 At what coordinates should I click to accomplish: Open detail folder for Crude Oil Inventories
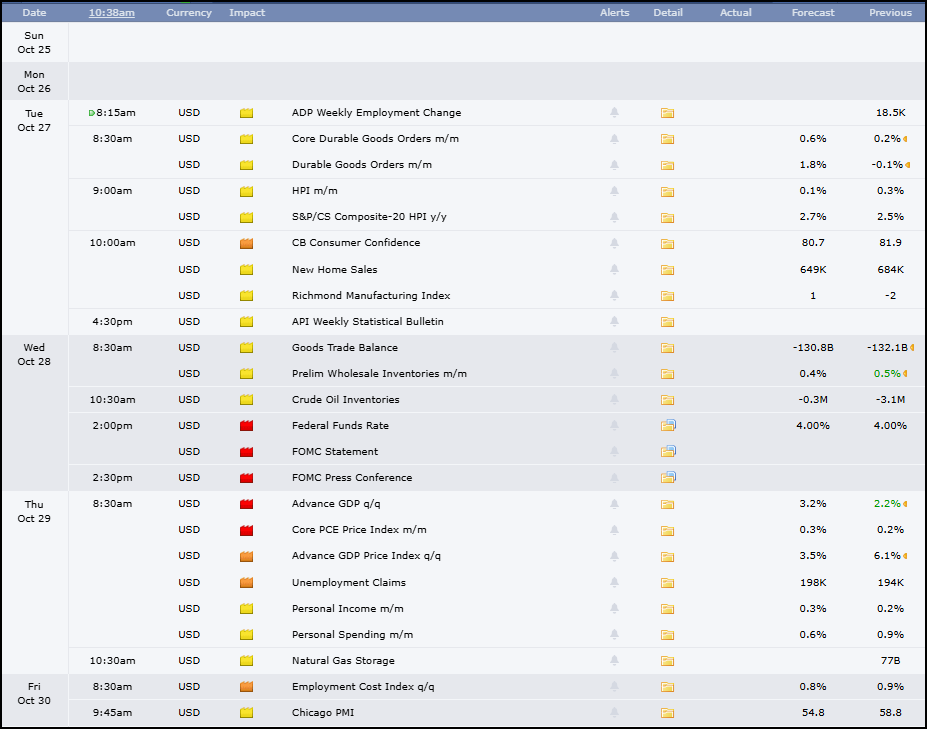(x=667, y=400)
